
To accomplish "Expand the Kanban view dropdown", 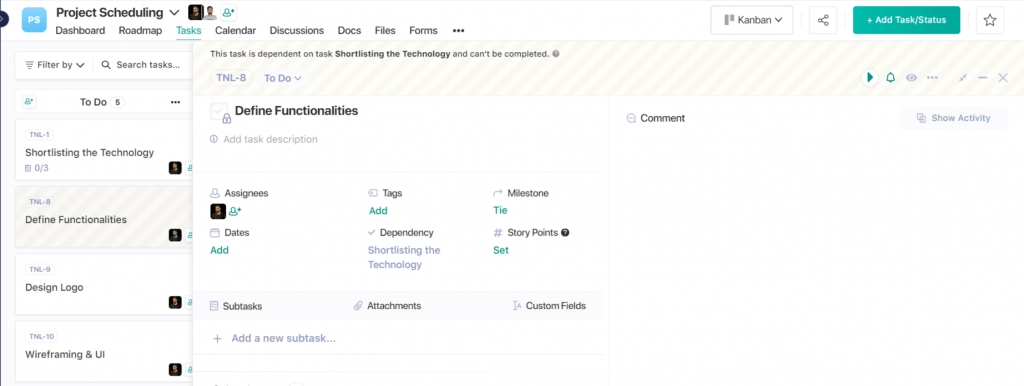I will click(752, 20).
